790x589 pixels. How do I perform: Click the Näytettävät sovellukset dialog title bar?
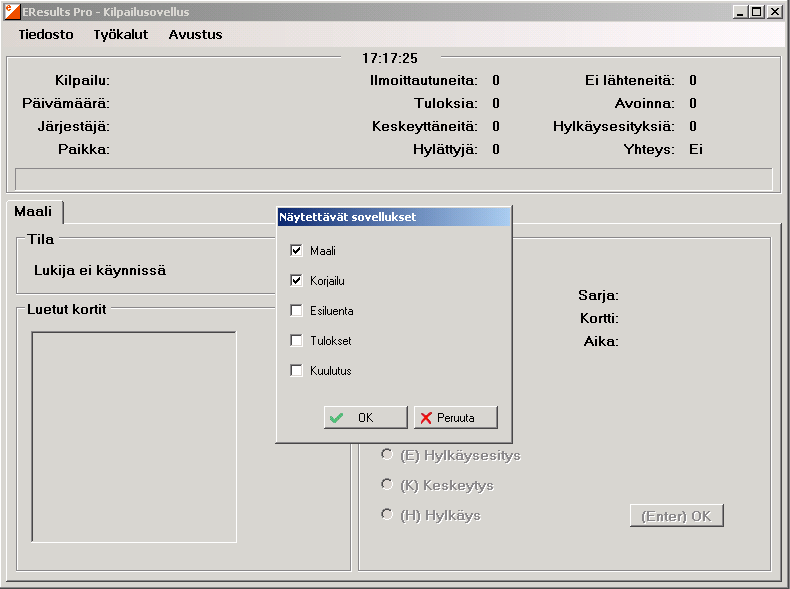[394, 217]
